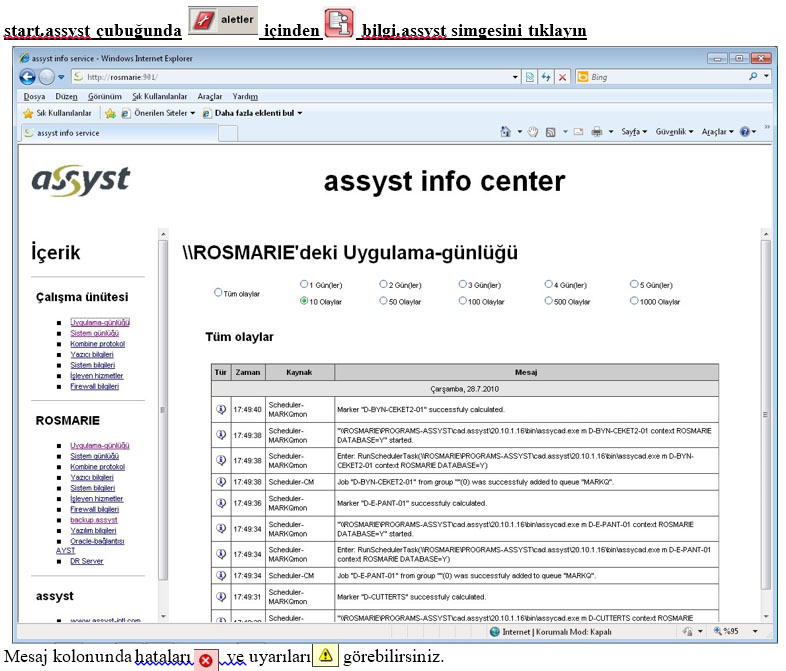Open the Düzen menu
The image size is (786, 671).
66,96
